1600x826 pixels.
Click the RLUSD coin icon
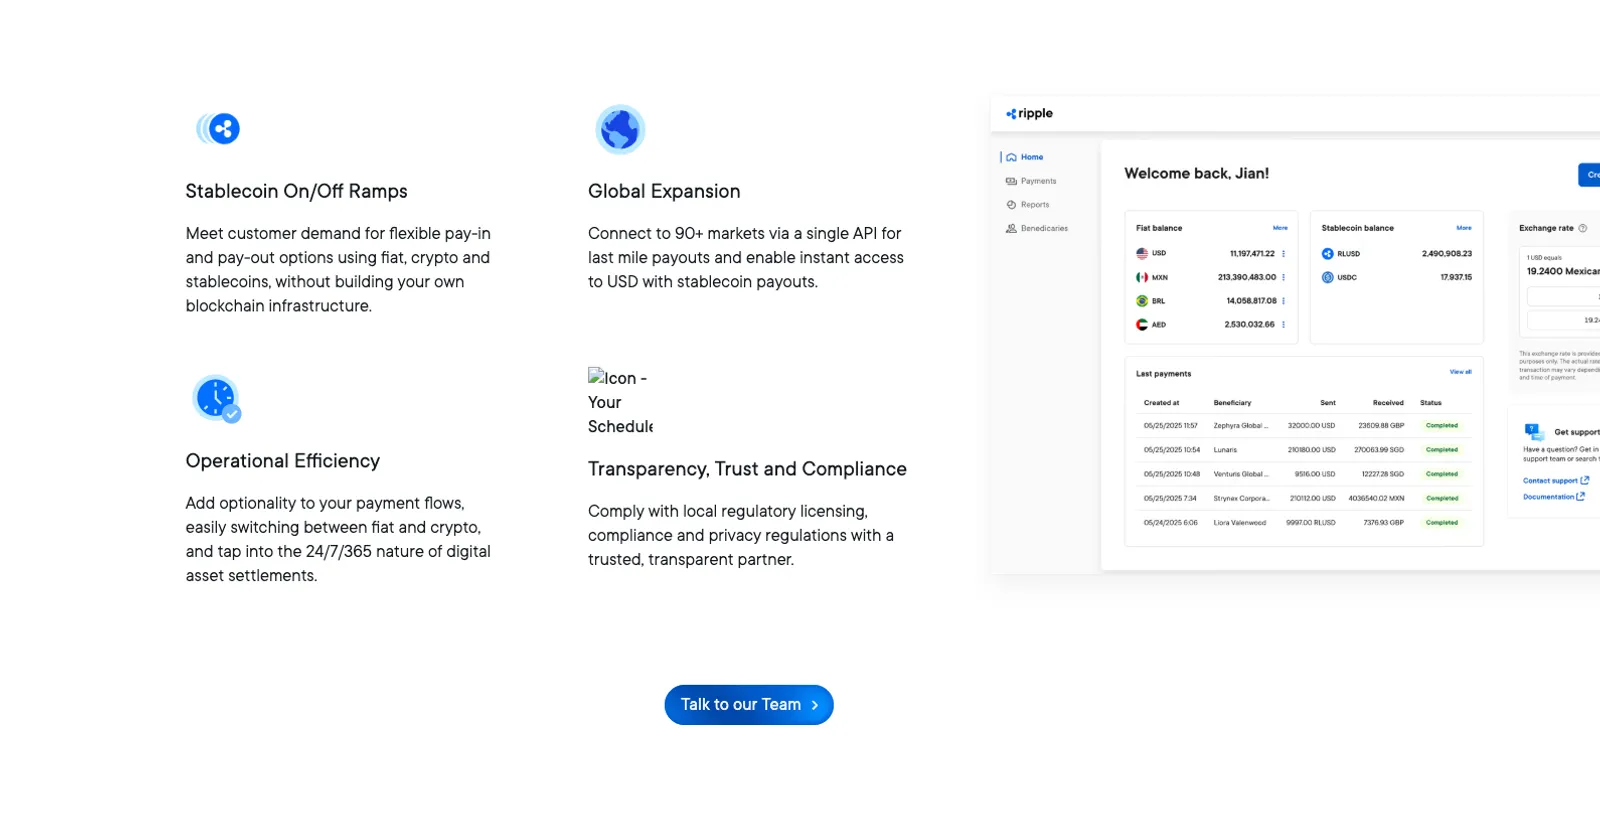click(x=1327, y=254)
